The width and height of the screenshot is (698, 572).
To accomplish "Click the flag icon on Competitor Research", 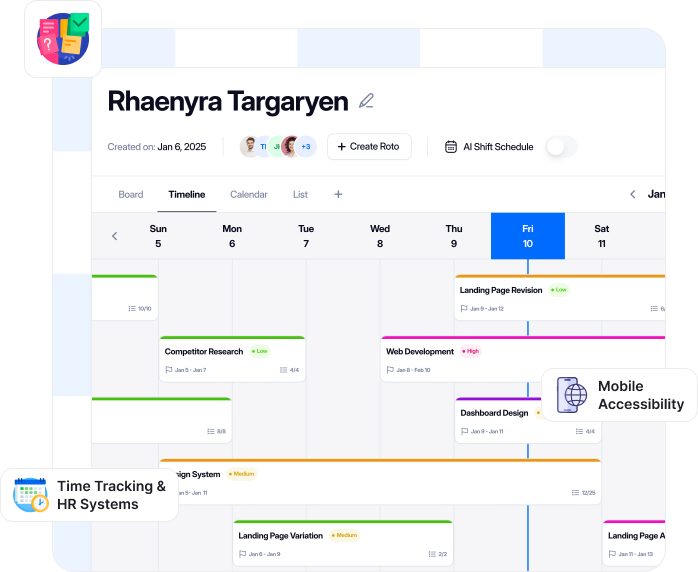I will click(169, 370).
